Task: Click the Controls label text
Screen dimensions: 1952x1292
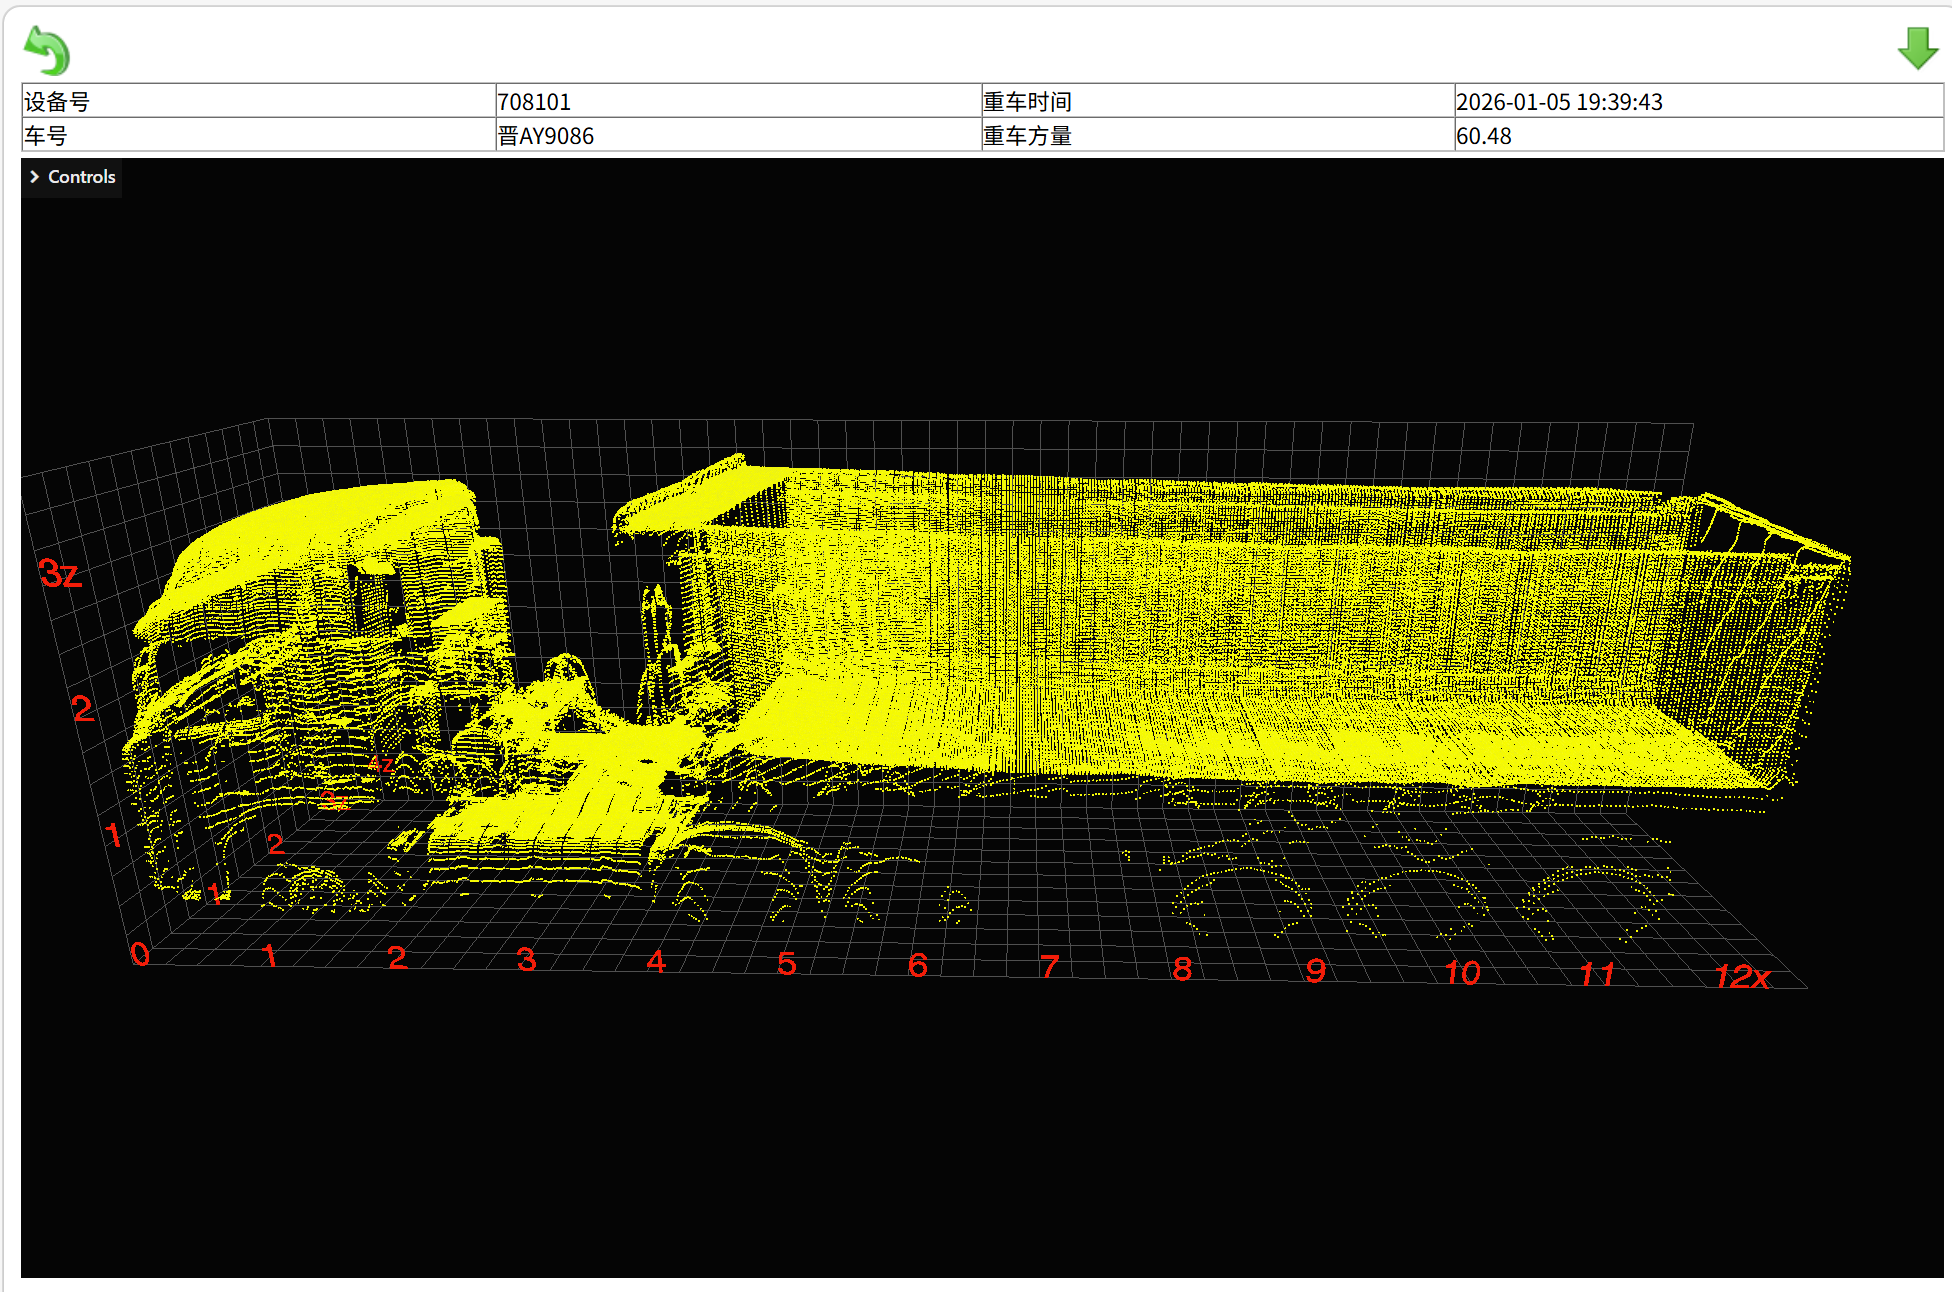Action: (x=82, y=177)
